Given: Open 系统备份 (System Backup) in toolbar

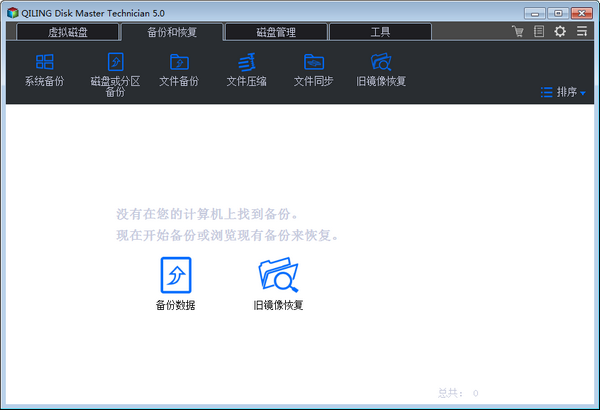Looking at the screenshot, I should [x=44, y=69].
